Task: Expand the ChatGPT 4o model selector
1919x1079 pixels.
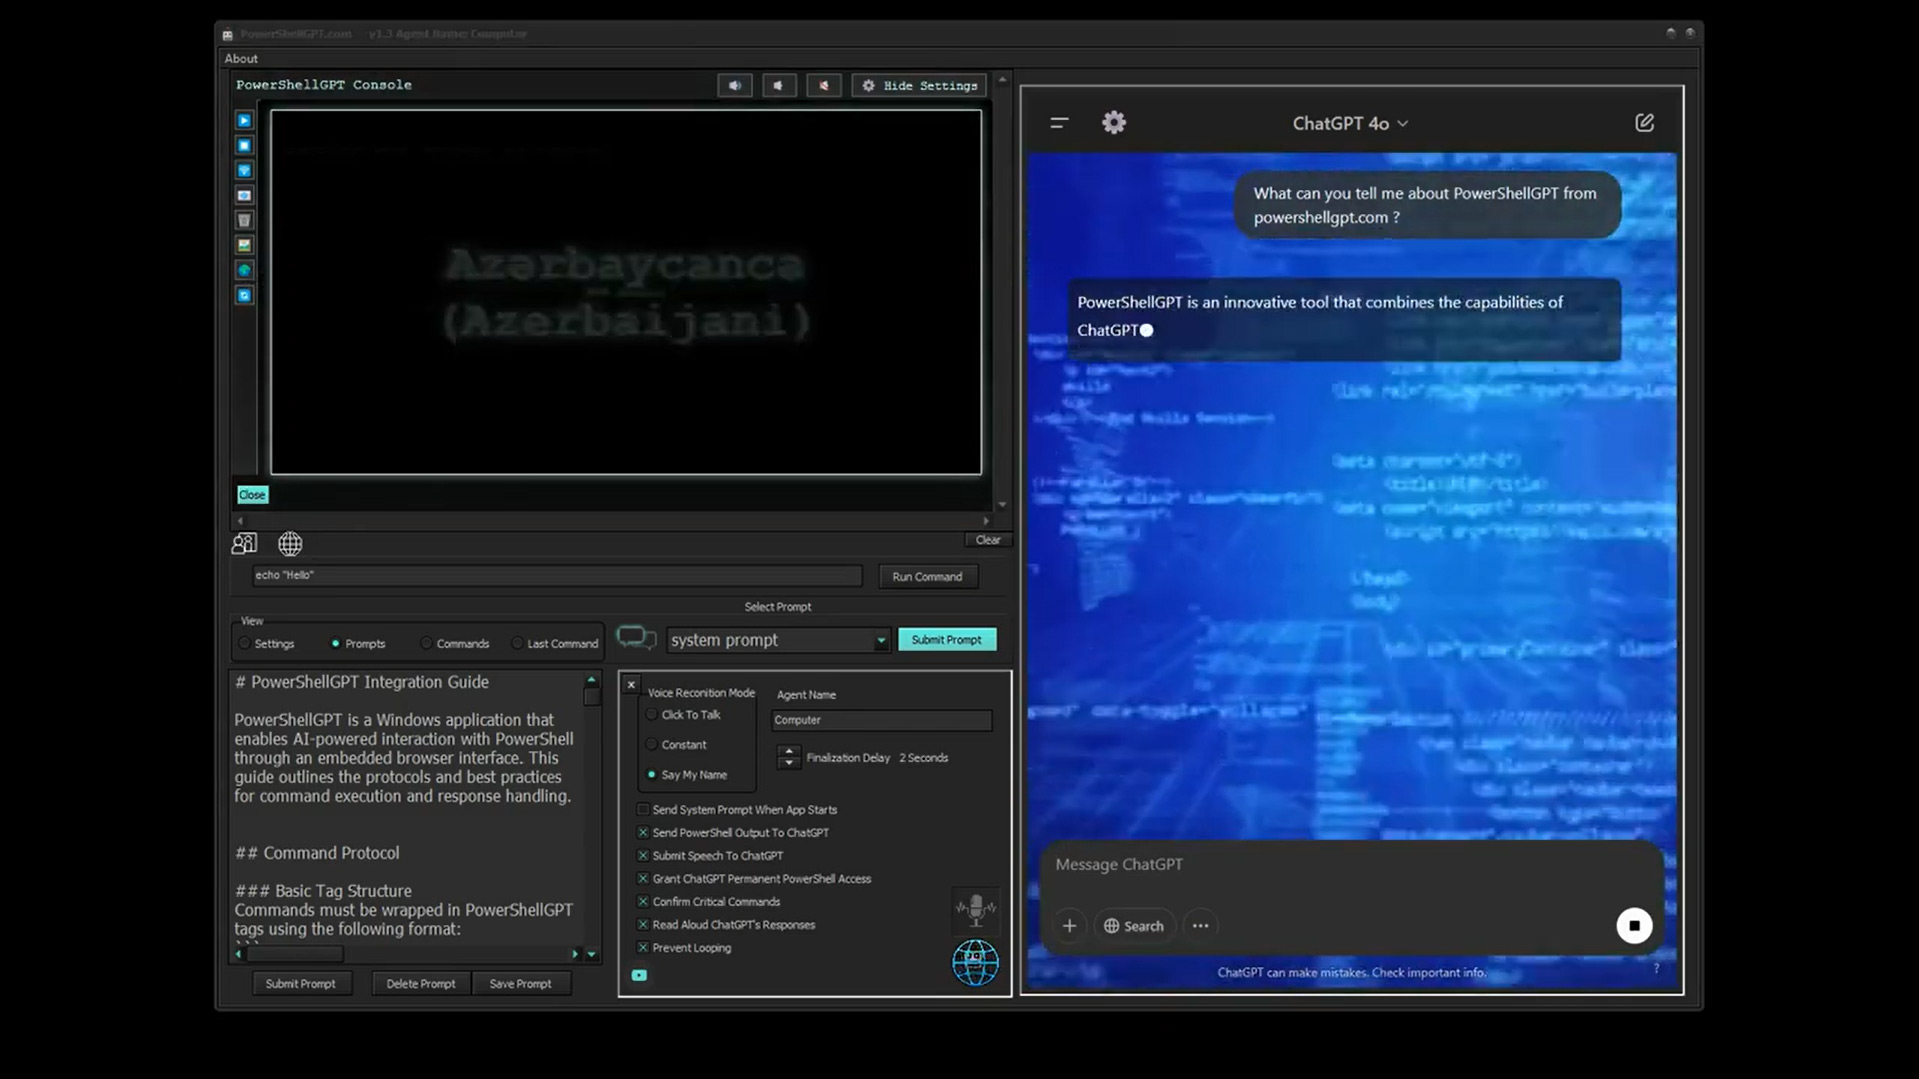Action: click(1350, 123)
